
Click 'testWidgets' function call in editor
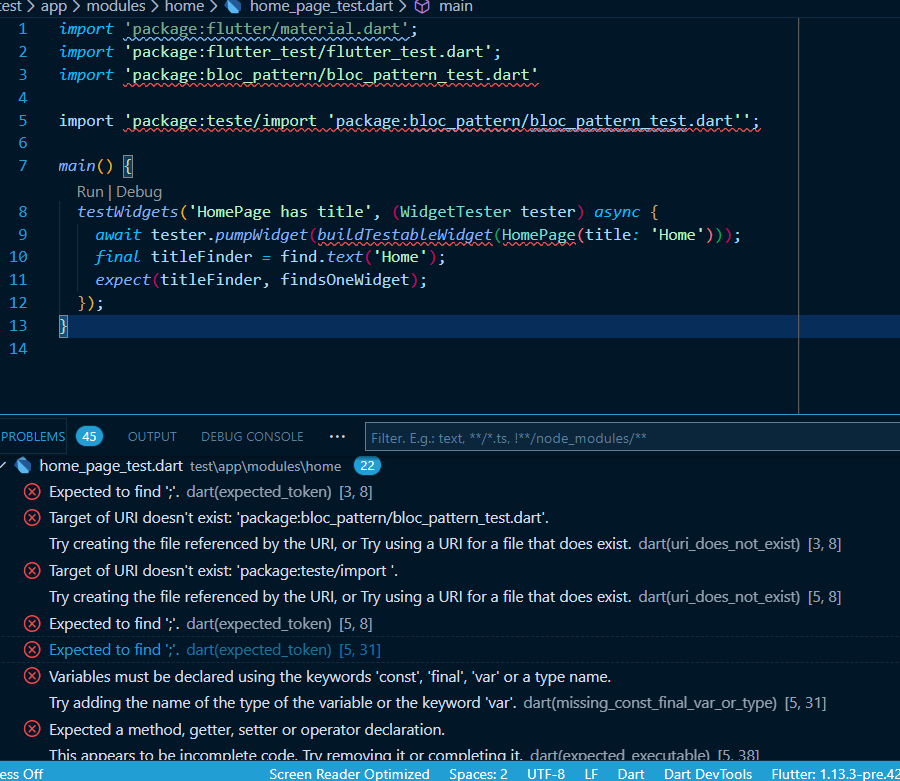pos(128,212)
